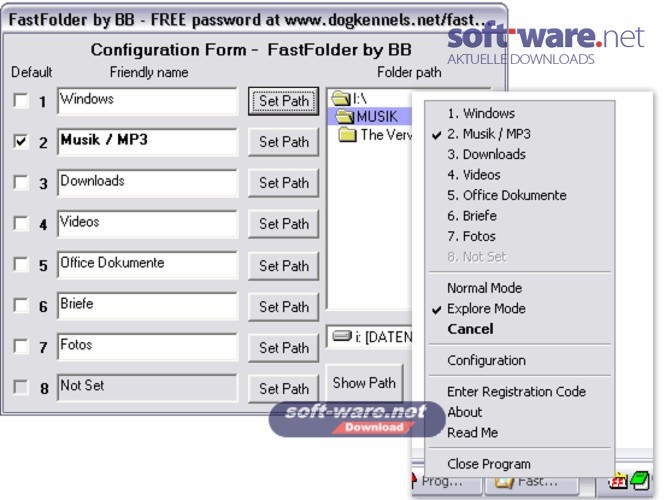Click the Office Dokumente friendly name field
Image resolution: width=665 pixels, height=500 pixels.
pos(147,265)
